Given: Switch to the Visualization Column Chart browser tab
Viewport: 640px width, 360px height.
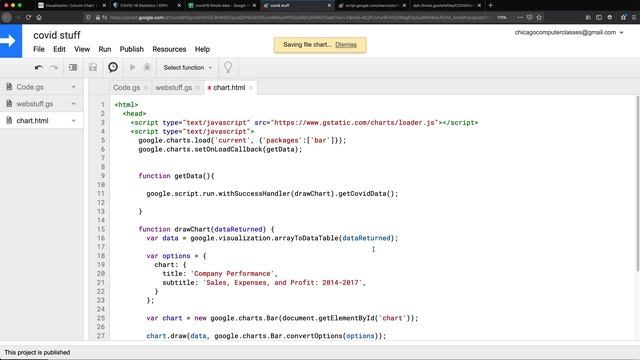Looking at the screenshot, I should pyautogui.click(x=71, y=6).
